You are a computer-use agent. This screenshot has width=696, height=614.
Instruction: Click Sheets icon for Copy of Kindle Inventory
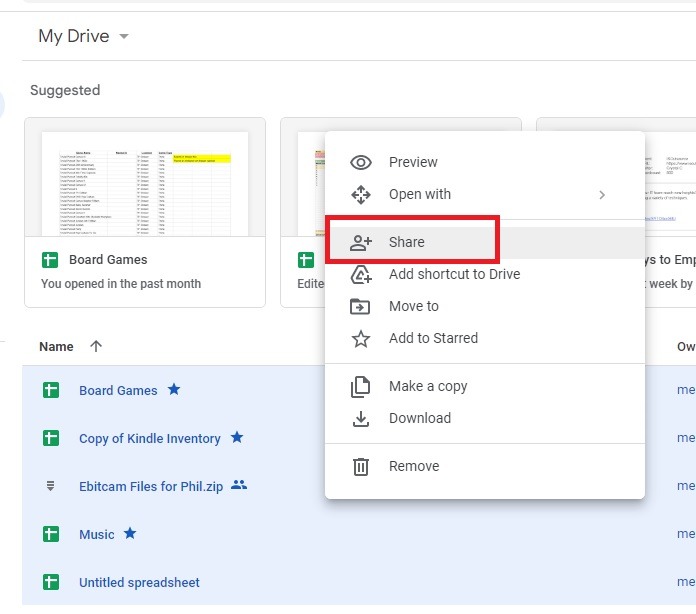pyautogui.click(x=51, y=439)
